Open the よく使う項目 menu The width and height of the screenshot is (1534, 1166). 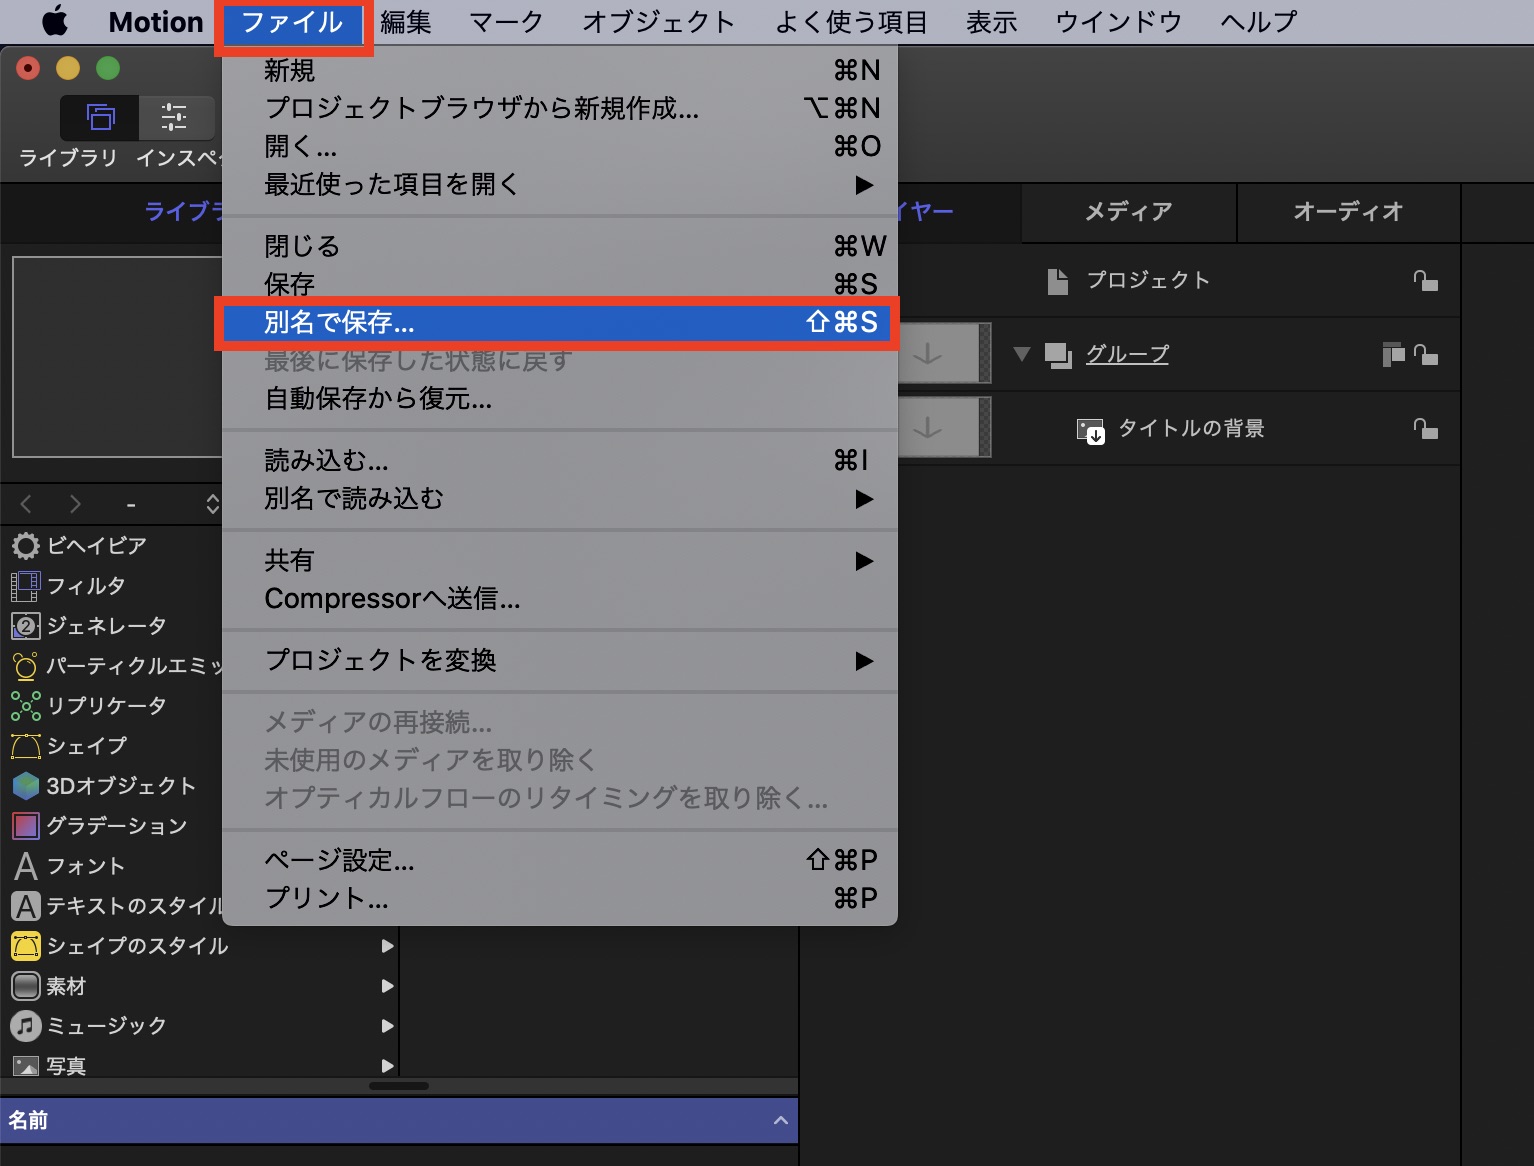[x=852, y=22]
